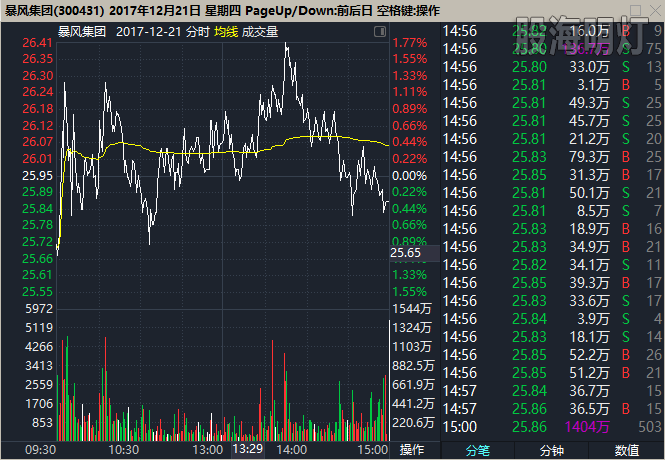Select the tick row with 18.9万 volume
665x460 pixels.
click(552, 229)
